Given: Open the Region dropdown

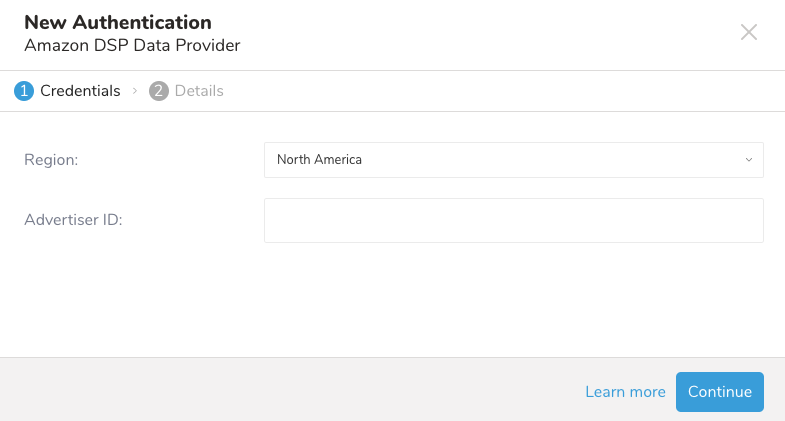Looking at the screenshot, I should click(513, 160).
